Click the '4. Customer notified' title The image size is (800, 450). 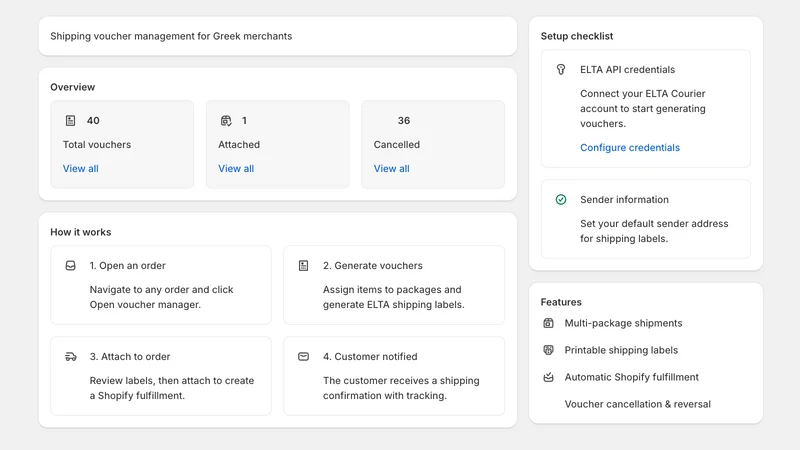click(x=370, y=357)
